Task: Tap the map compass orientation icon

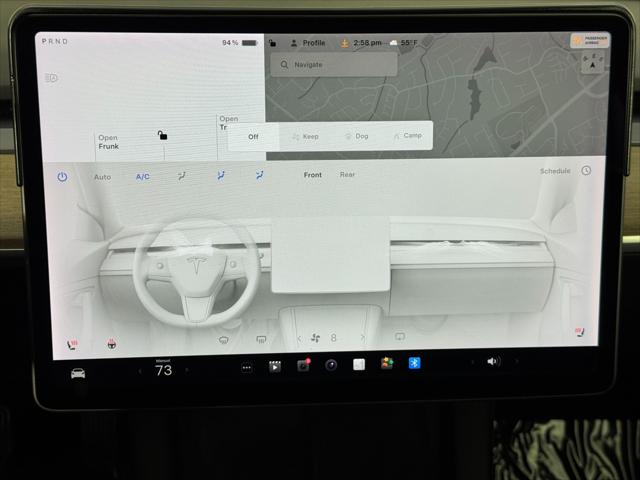Action: pyautogui.click(x=593, y=62)
